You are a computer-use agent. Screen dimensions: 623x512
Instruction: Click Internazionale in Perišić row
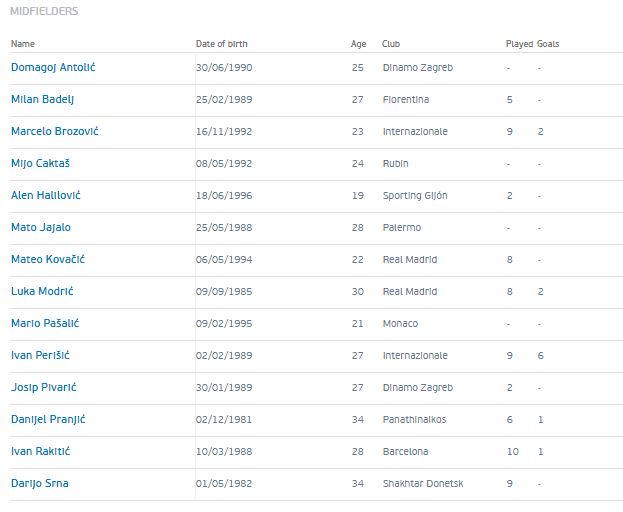click(415, 356)
